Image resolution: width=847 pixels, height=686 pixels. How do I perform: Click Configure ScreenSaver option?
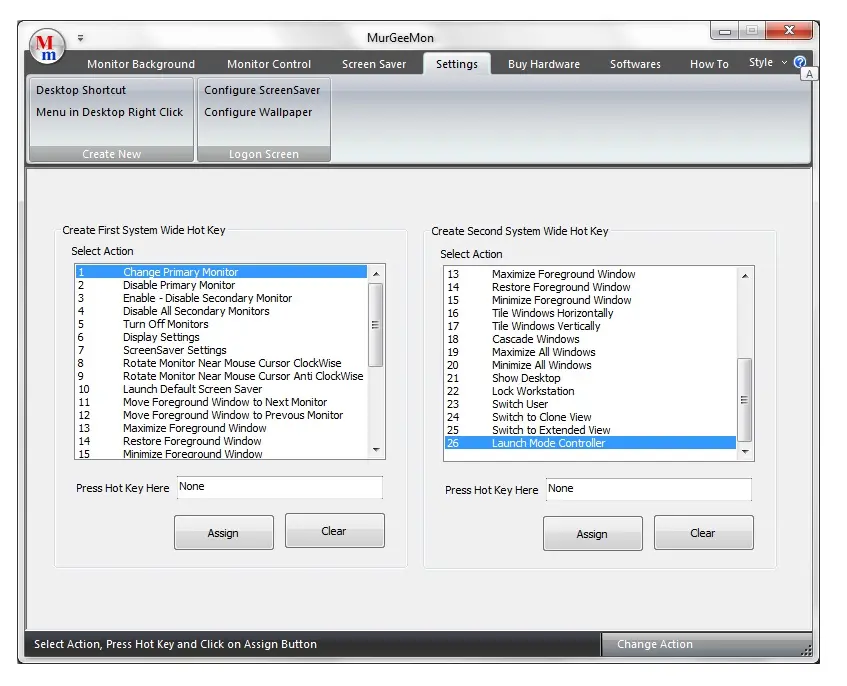pos(262,90)
